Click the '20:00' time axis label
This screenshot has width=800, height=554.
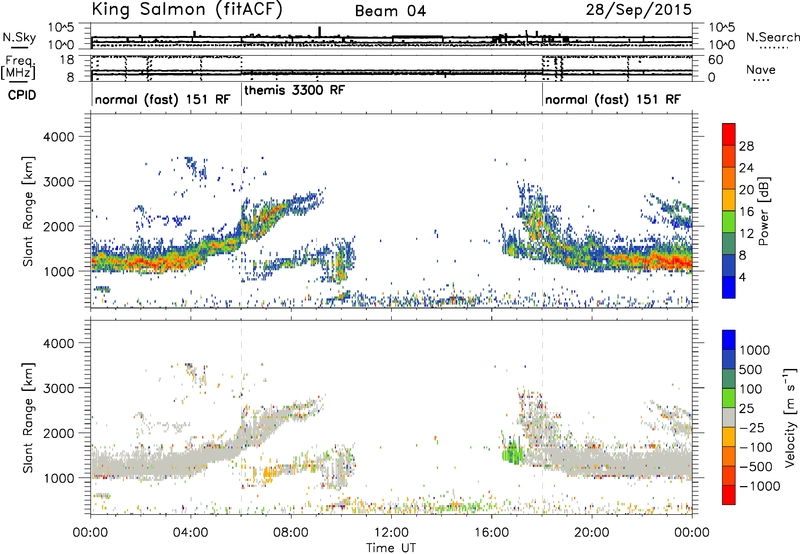click(x=592, y=533)
